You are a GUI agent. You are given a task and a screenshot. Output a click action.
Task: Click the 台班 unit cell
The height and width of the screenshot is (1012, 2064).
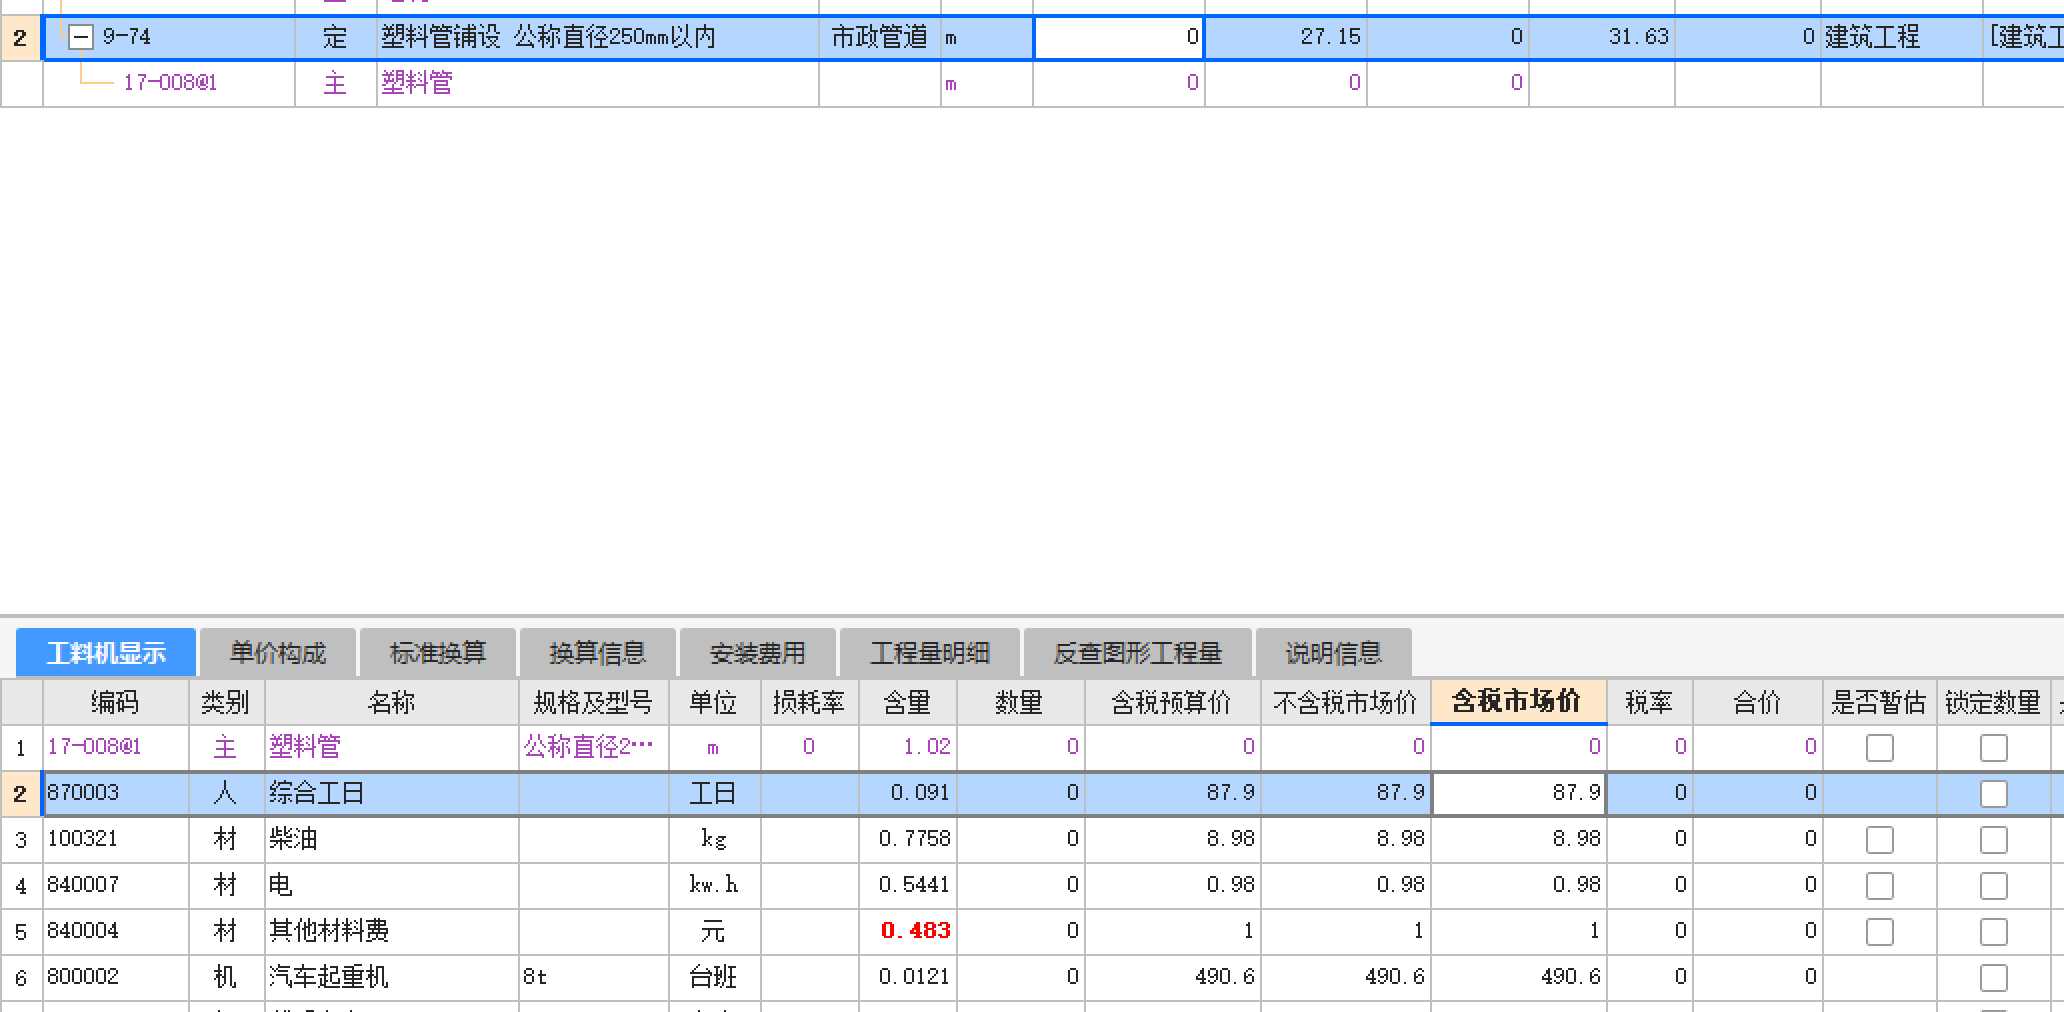pos(714,978)
